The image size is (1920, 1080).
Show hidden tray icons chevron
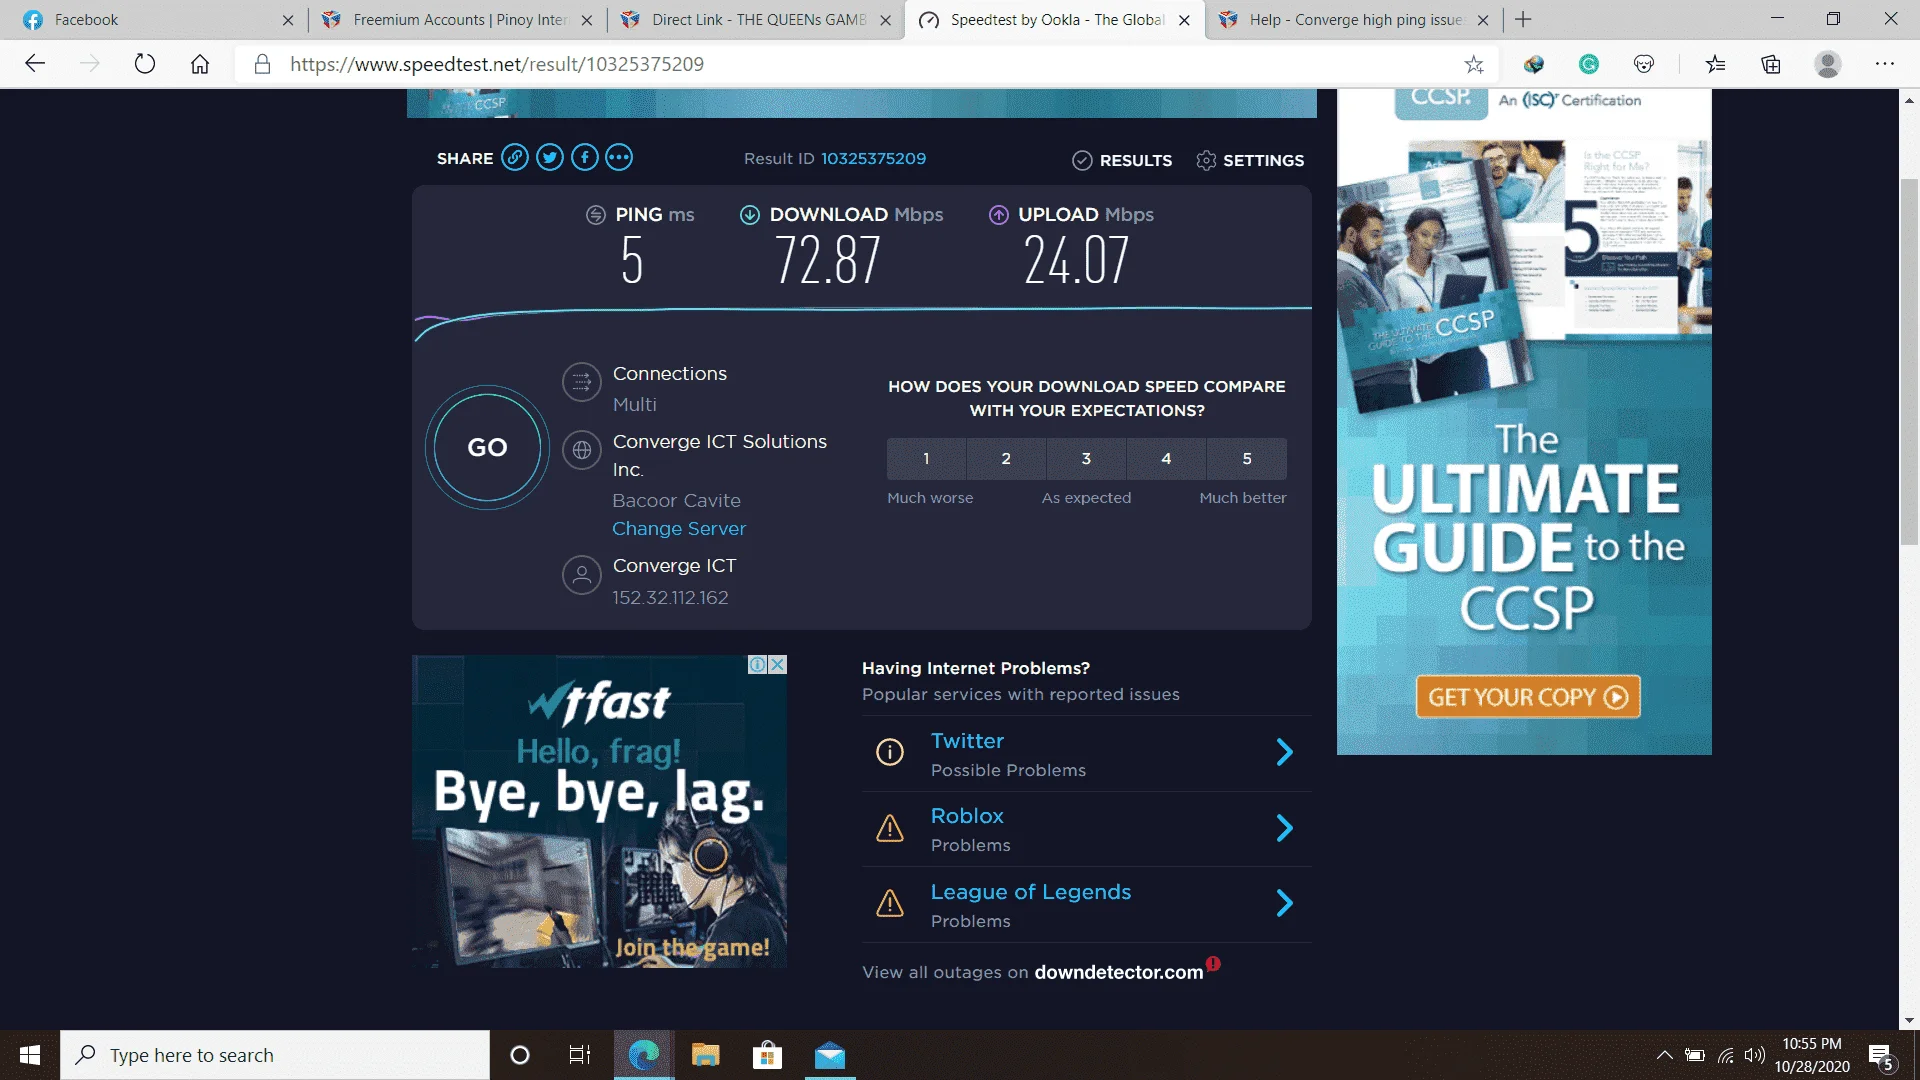(x=1664, y=1055)
